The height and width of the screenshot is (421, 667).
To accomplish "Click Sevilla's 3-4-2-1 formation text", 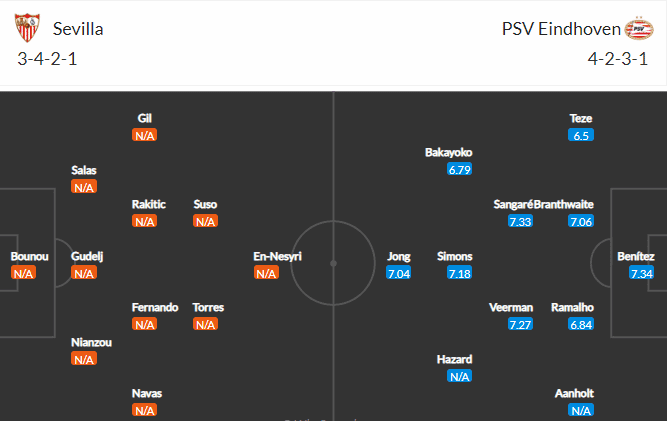I will tap(47, 59).
